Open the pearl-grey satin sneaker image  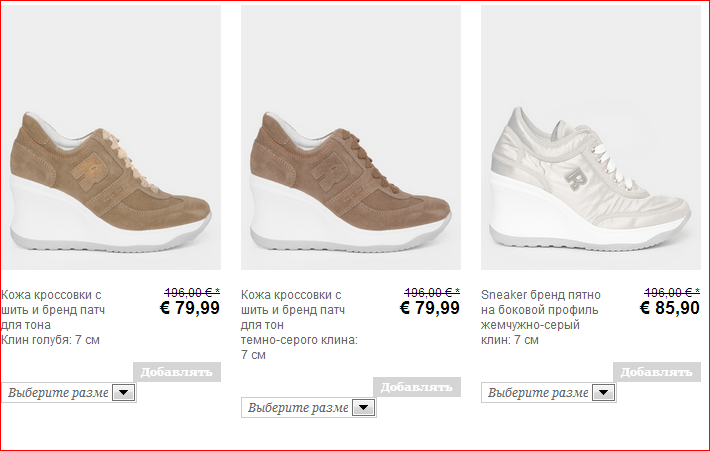click(x=591, y=138)
